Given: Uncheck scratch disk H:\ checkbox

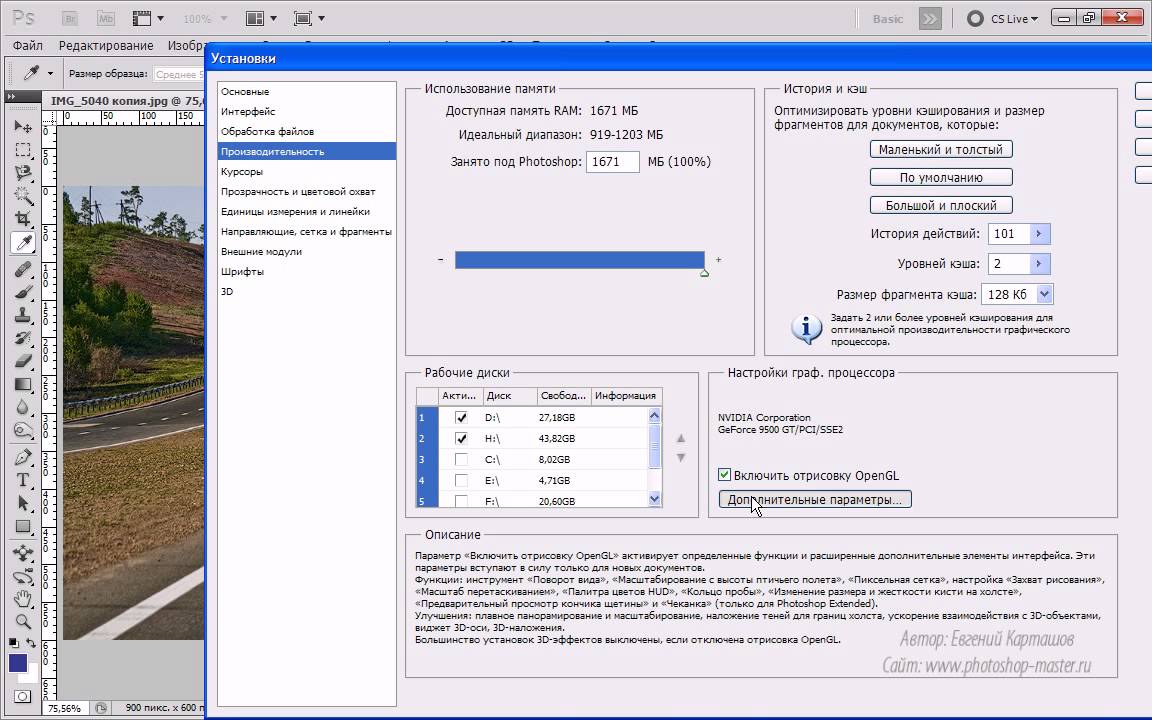Looking at the screenshot, I should click(461, 439).
